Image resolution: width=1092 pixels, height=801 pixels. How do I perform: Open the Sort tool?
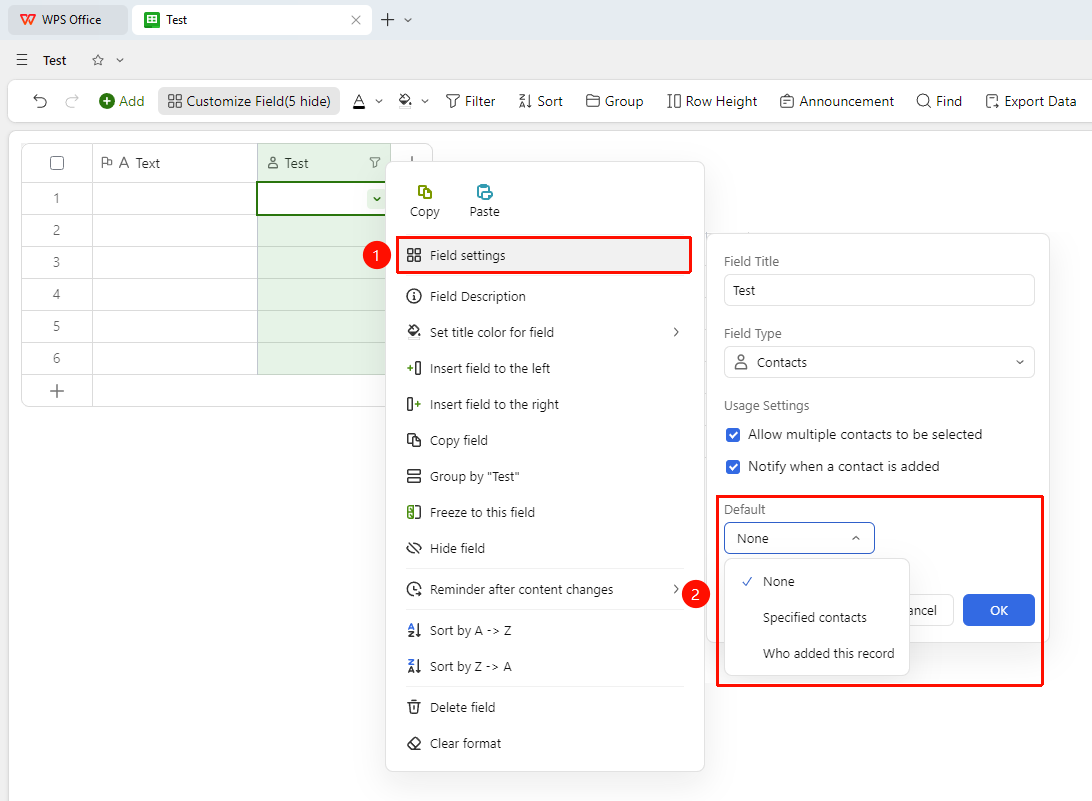(540, 102)
